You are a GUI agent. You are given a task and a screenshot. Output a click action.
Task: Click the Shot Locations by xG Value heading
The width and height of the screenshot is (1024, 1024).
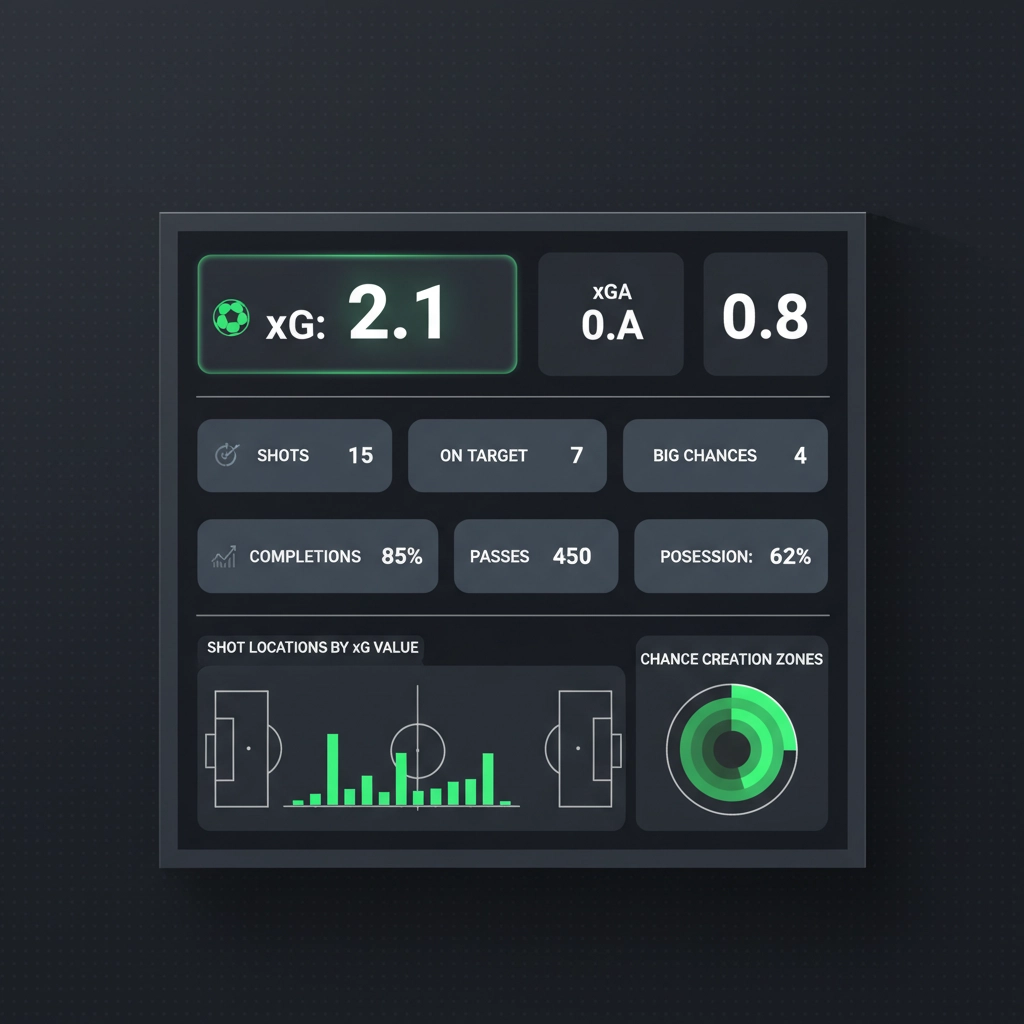click(312, 647)
